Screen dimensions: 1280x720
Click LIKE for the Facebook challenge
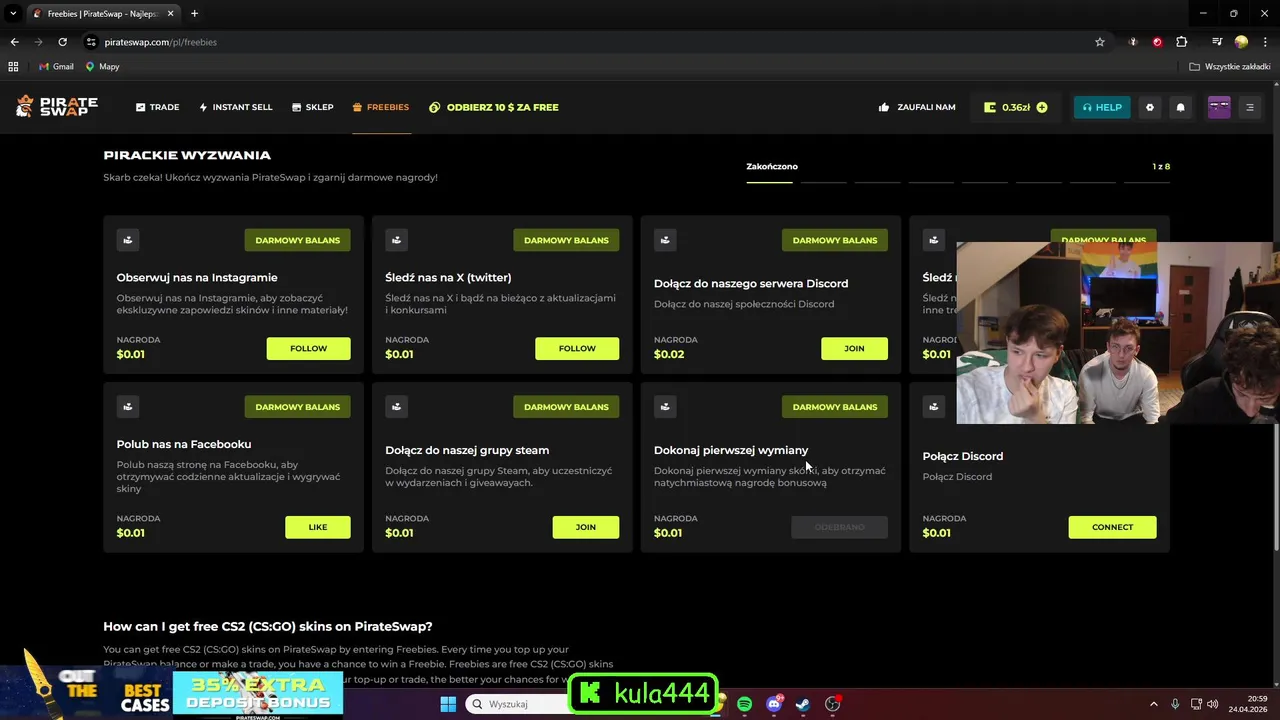pos(318,527)
